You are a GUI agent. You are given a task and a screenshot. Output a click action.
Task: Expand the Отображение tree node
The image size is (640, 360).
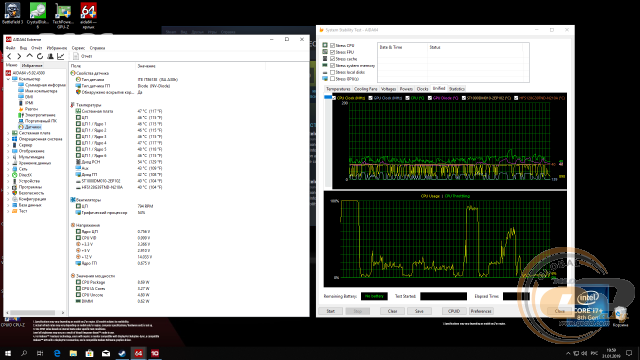coord(8,151)
